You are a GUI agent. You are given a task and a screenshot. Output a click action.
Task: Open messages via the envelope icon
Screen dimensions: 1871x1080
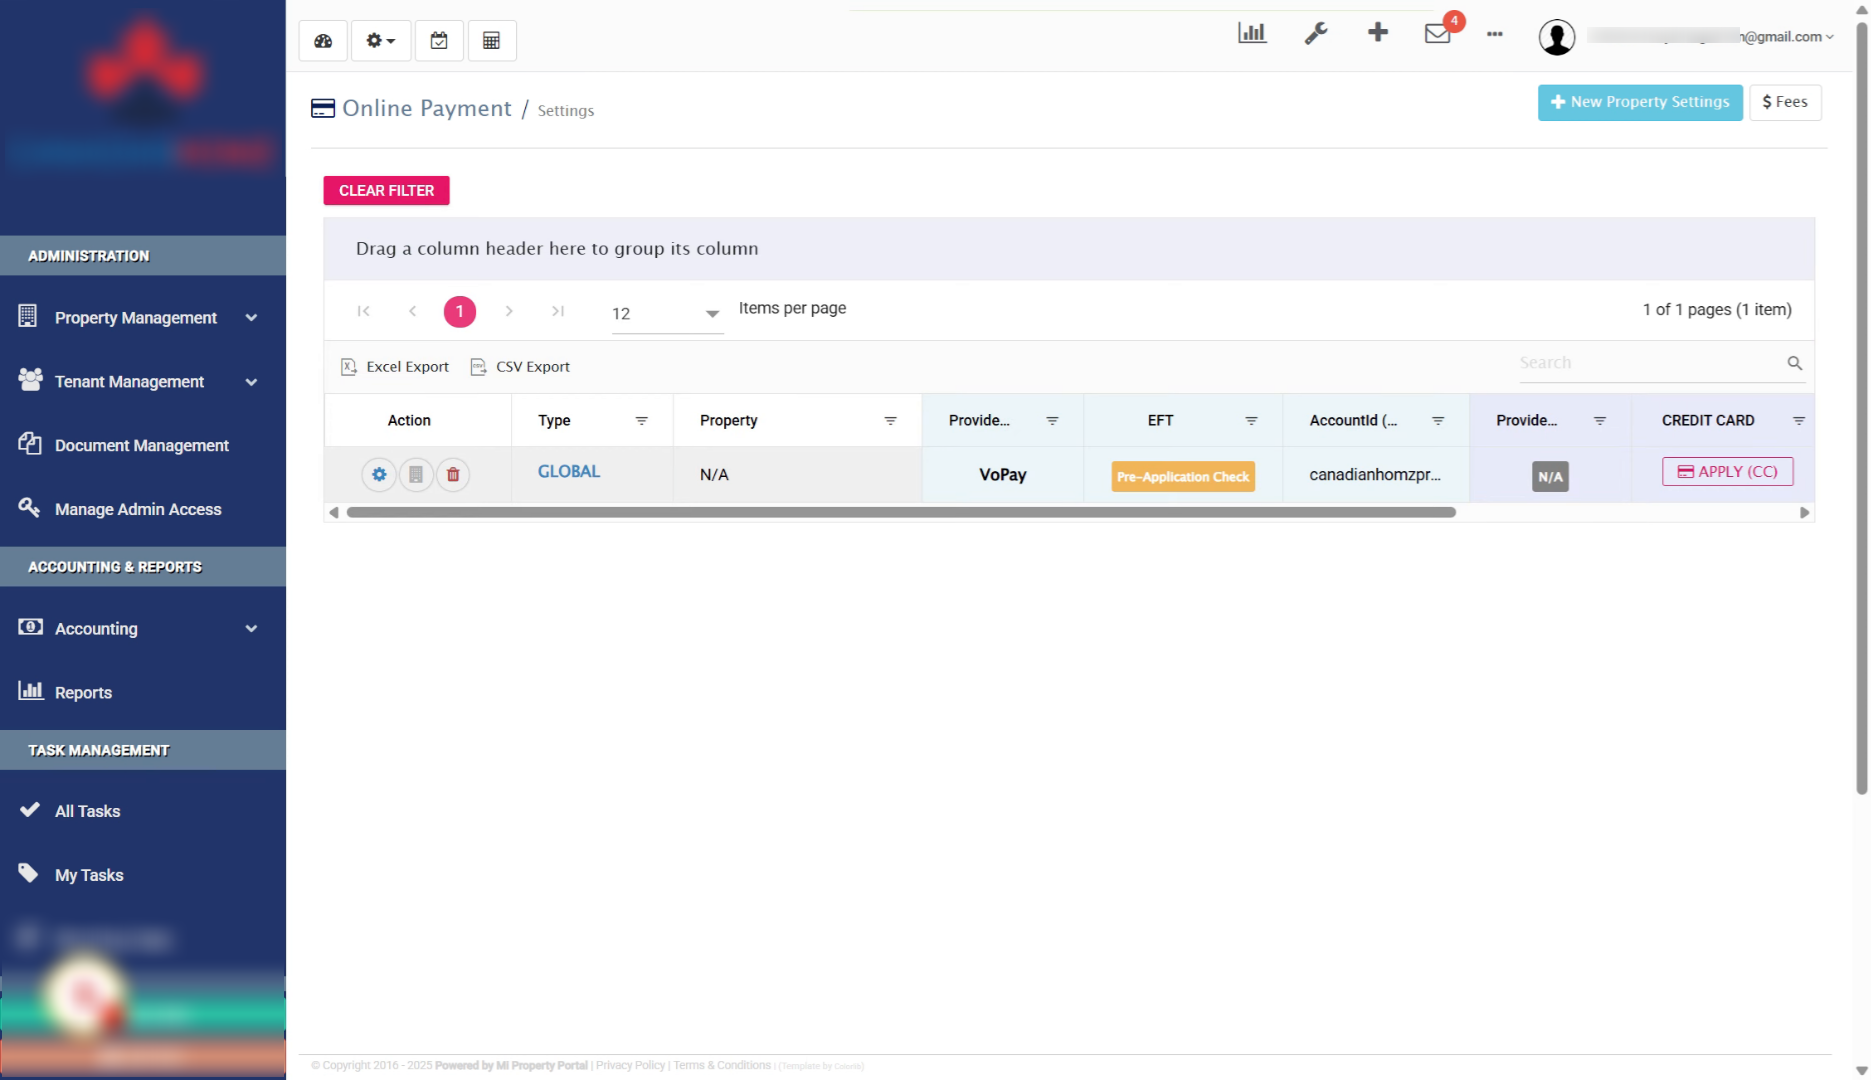tap(1437, 33)
